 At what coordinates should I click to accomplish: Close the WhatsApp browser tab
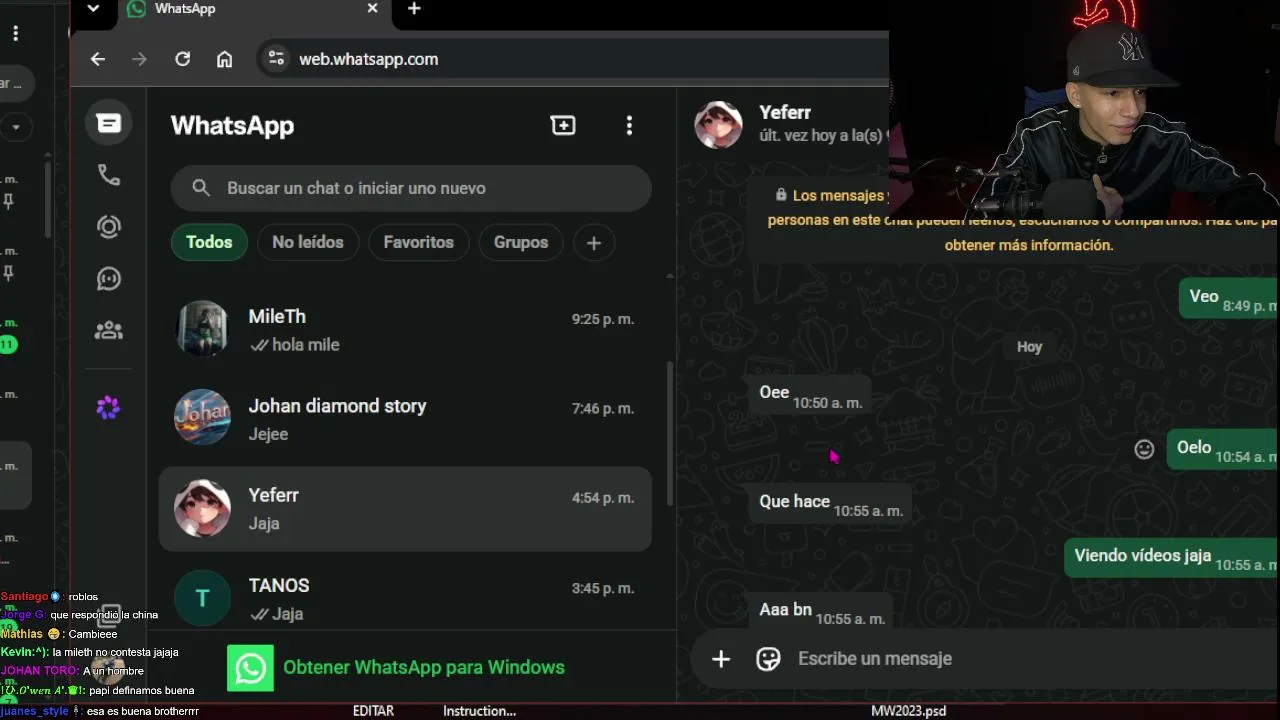pyautogui.click(x=372, y=9)
